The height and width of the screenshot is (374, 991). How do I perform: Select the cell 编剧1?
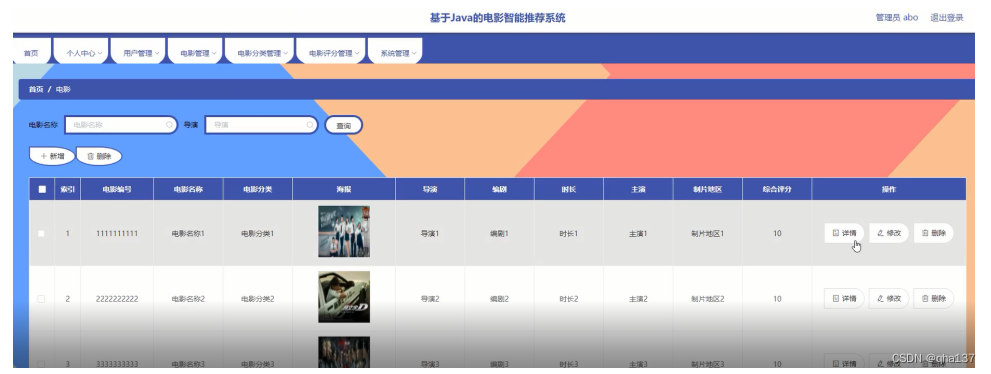click(x=499, y=234)
